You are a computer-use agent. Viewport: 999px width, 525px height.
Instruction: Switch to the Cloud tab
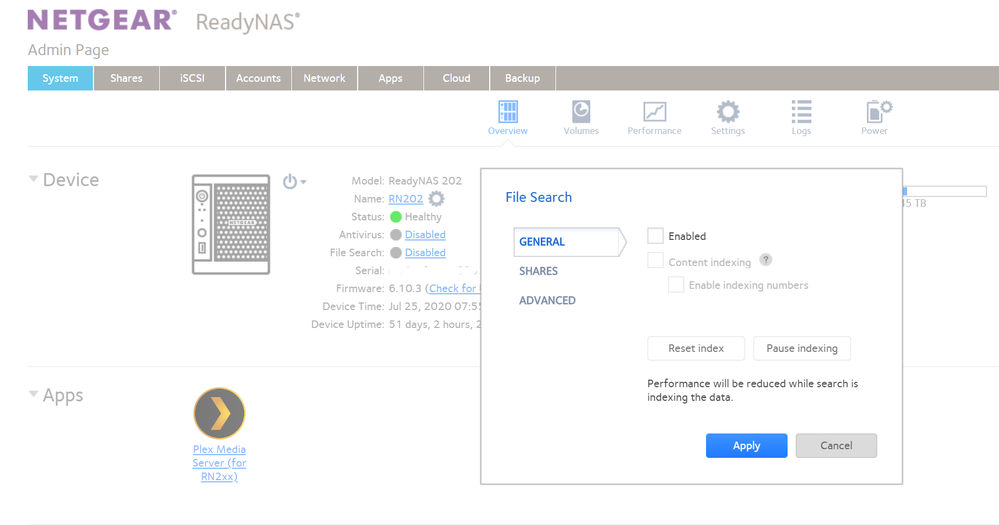point(456,78)
